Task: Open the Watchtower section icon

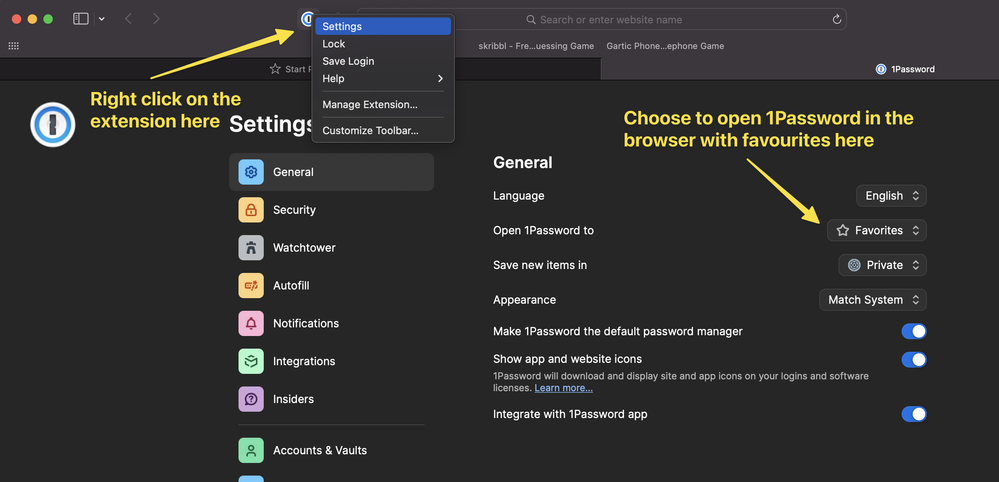Action: (251, 248)
